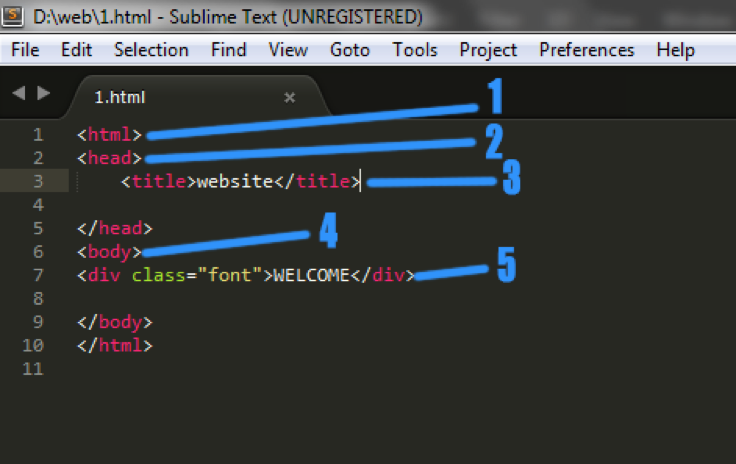Place cursor in opening <head> tag
Viewport: 736px width, 464px height.
109,158
